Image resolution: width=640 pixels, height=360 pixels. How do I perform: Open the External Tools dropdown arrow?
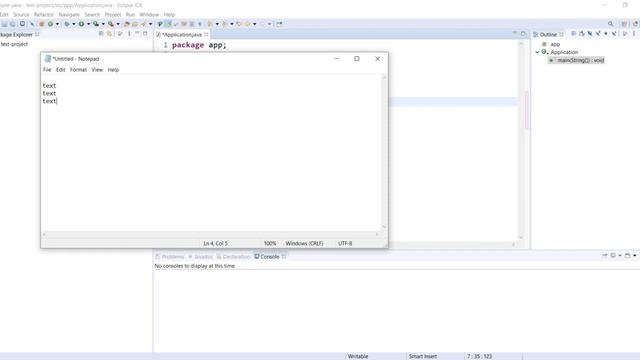(118, 24)
